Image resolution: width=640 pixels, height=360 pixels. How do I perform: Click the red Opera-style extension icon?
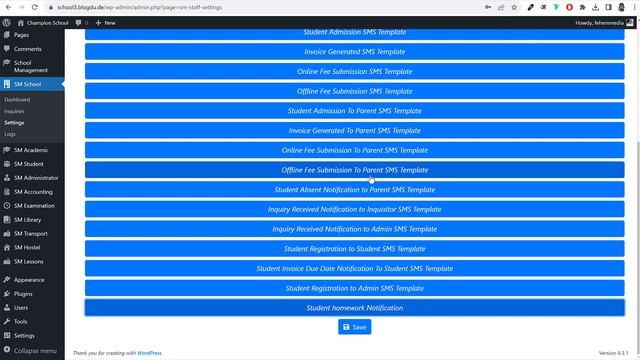pos(569,7)
